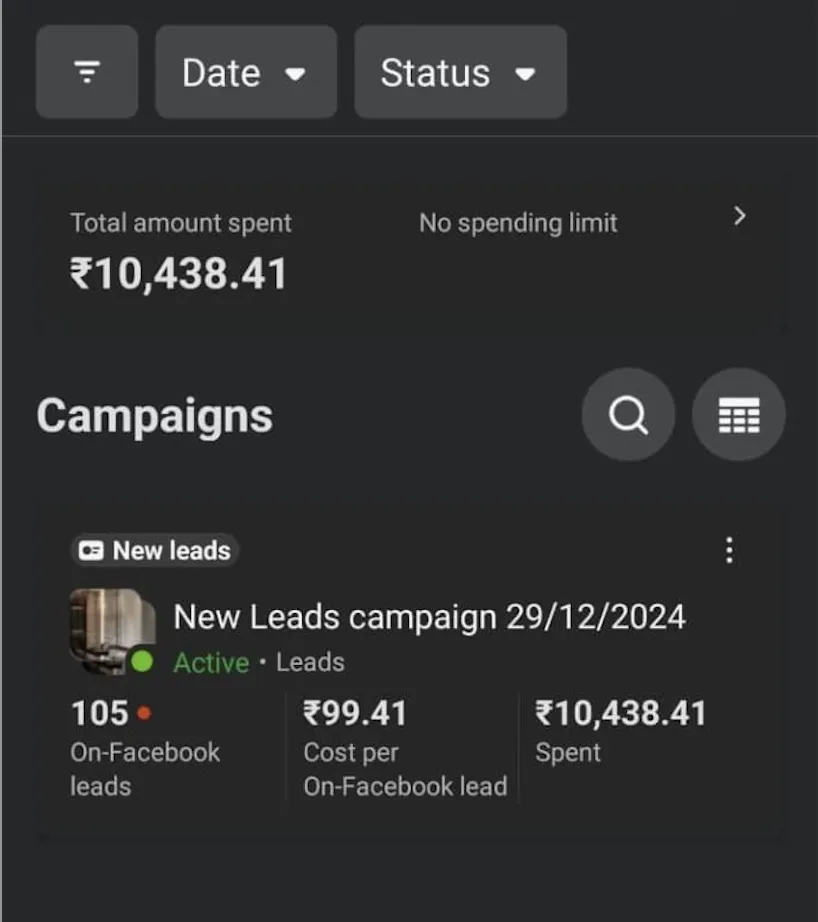Image resolution: width=818 pixels, height=922 pixels.
Task: Click the New leads objective badge
Action: pos(155,550)
